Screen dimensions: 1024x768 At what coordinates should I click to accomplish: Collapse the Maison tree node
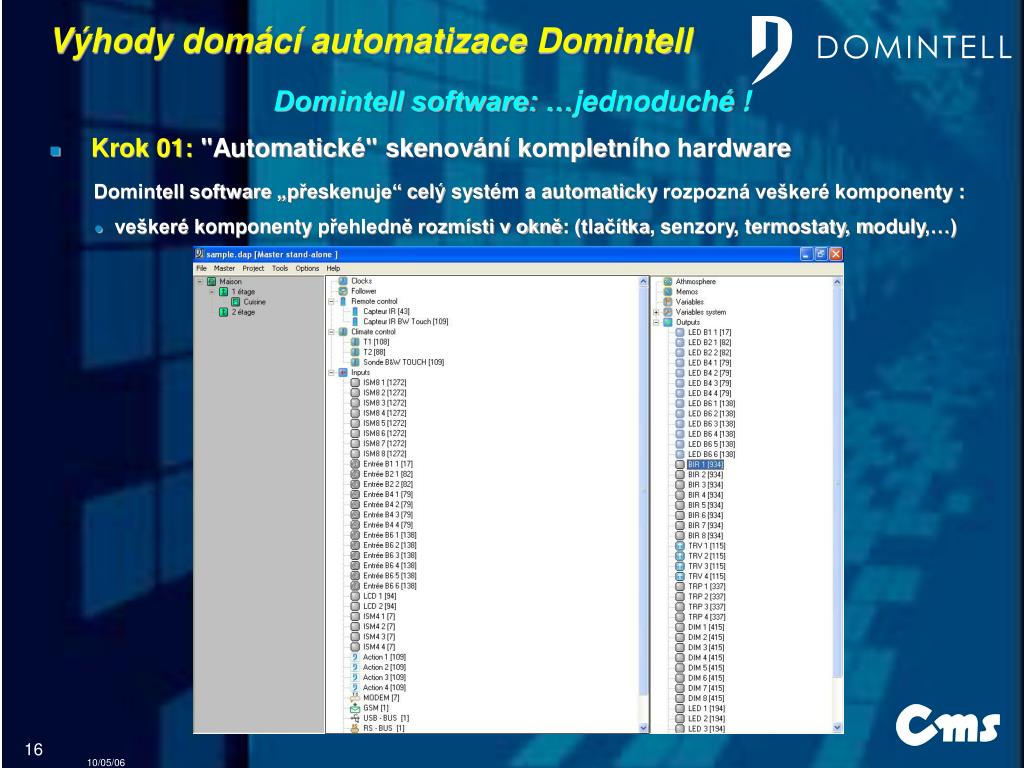pos(200,281)
